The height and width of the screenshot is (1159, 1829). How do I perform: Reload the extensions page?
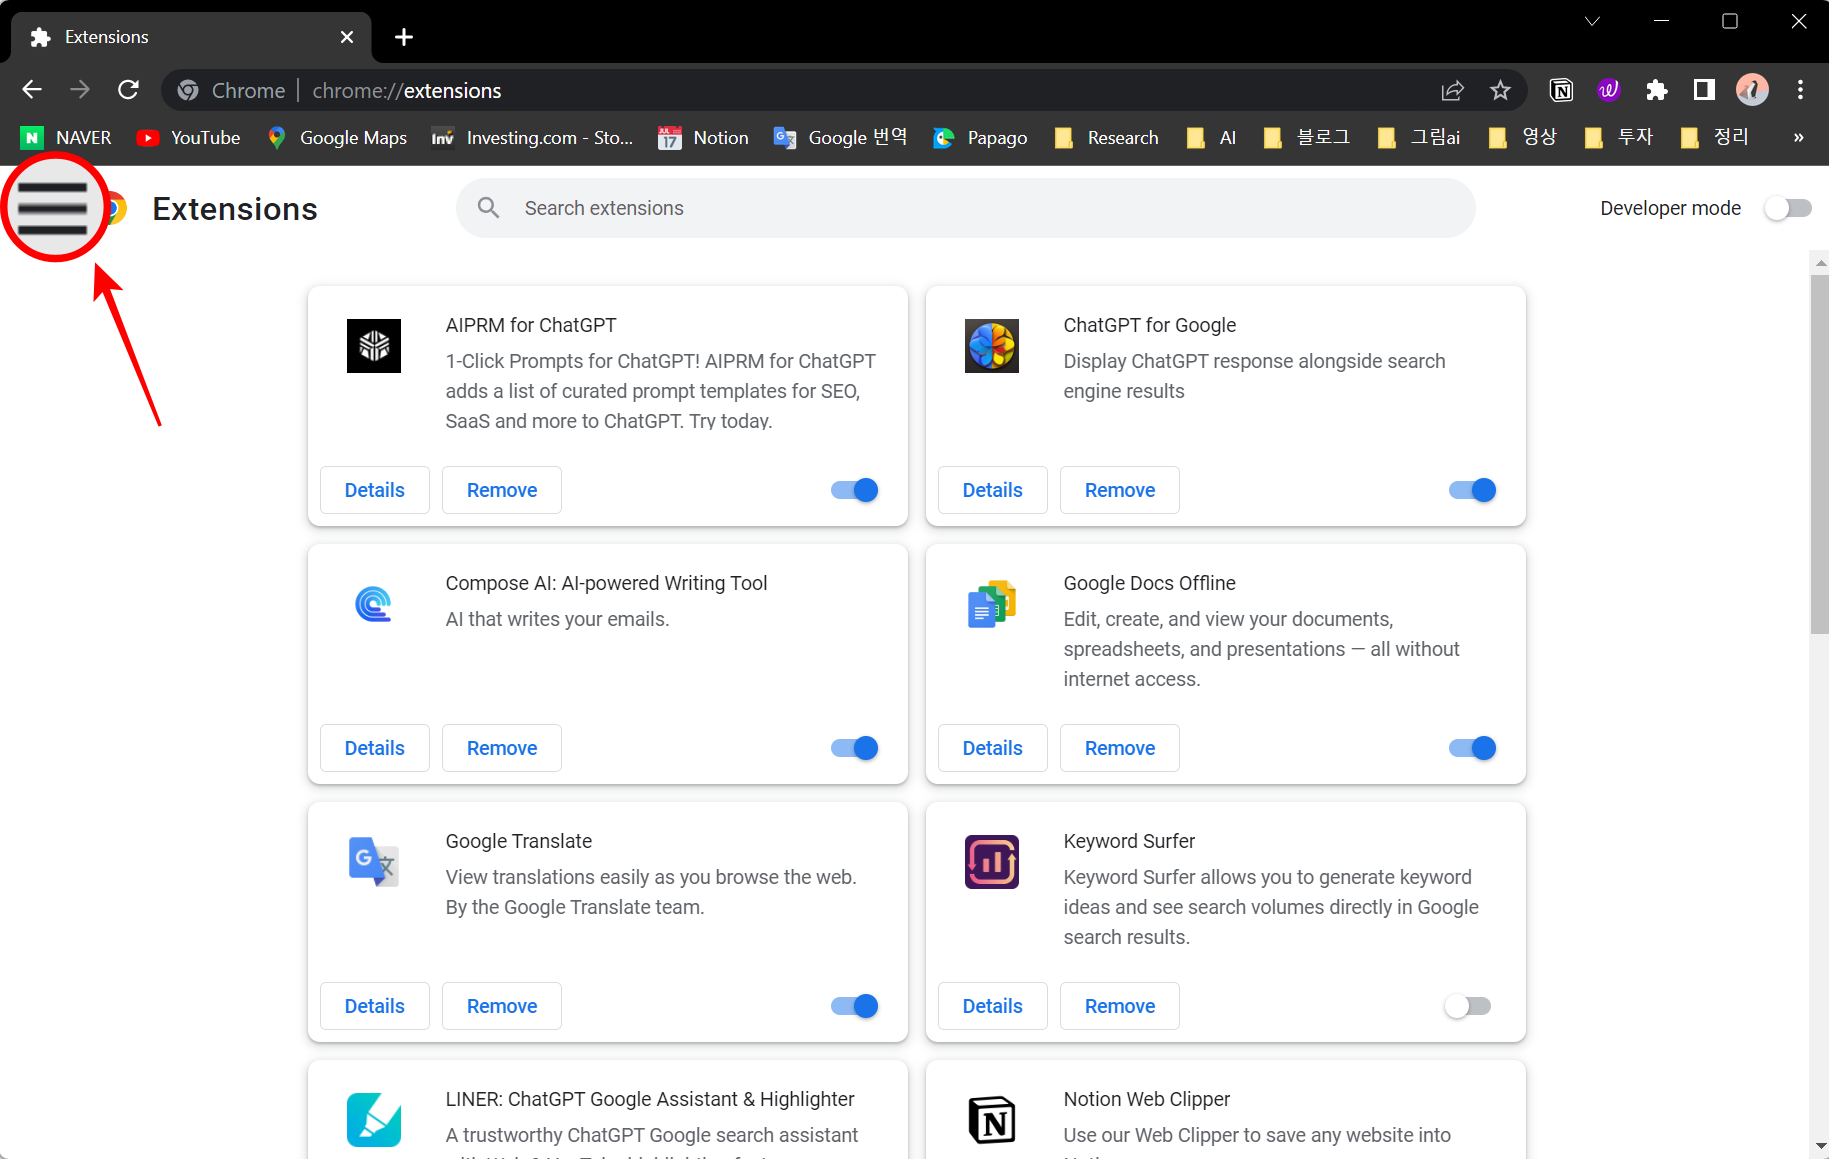(x=128, y=90)
